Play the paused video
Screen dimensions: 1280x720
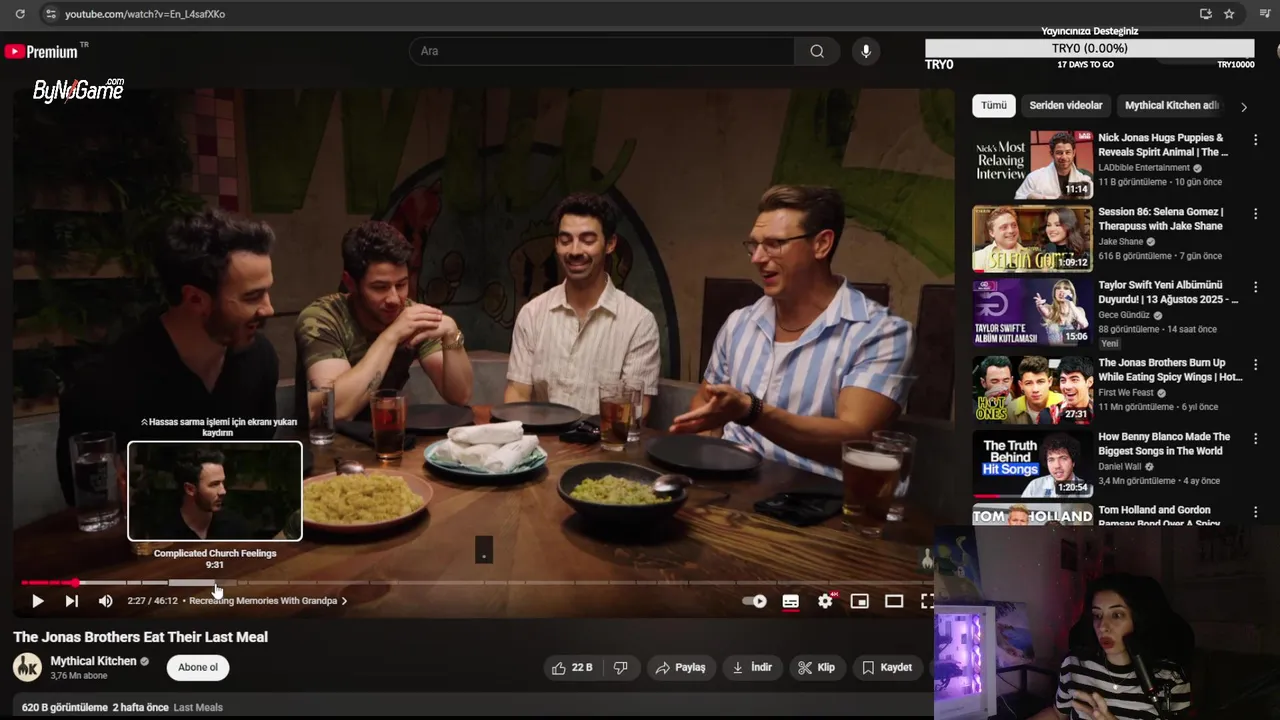click(37, 601)
